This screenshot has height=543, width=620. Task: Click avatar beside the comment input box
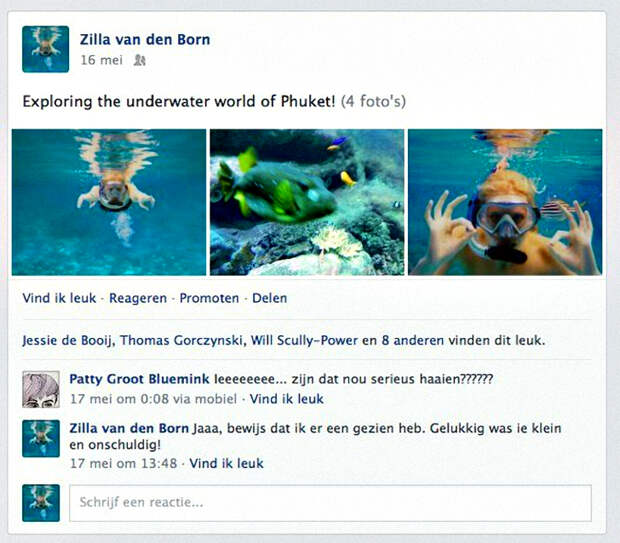(x=41, y=503)
